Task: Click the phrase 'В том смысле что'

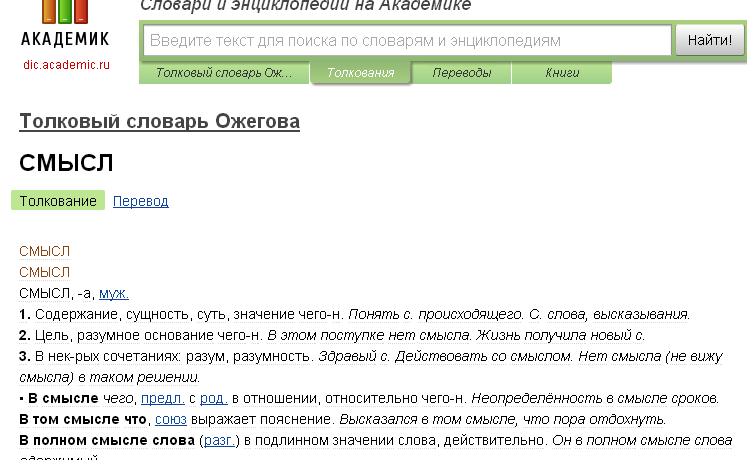Action: [83, 420]
